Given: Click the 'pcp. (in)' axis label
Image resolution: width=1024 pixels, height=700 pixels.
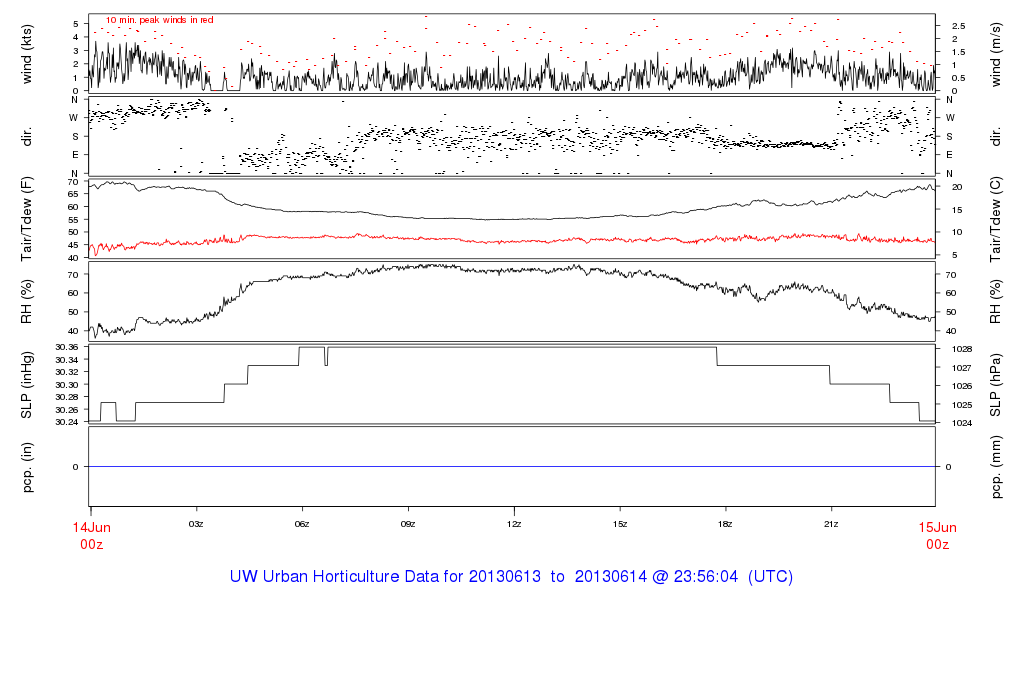Looking at the screenshot, I should pyautogui.click(x=27, y=467).
